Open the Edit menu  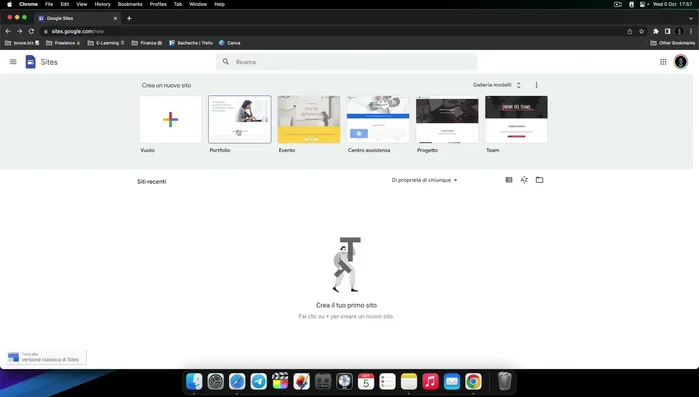65,4
